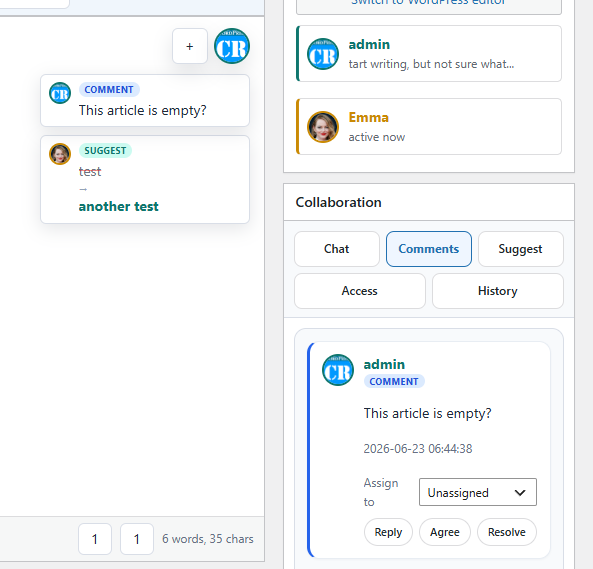Click Emma's avatar in the user list
The width and height of the screenshot is (593, 569).
click(x=323, y=127)
